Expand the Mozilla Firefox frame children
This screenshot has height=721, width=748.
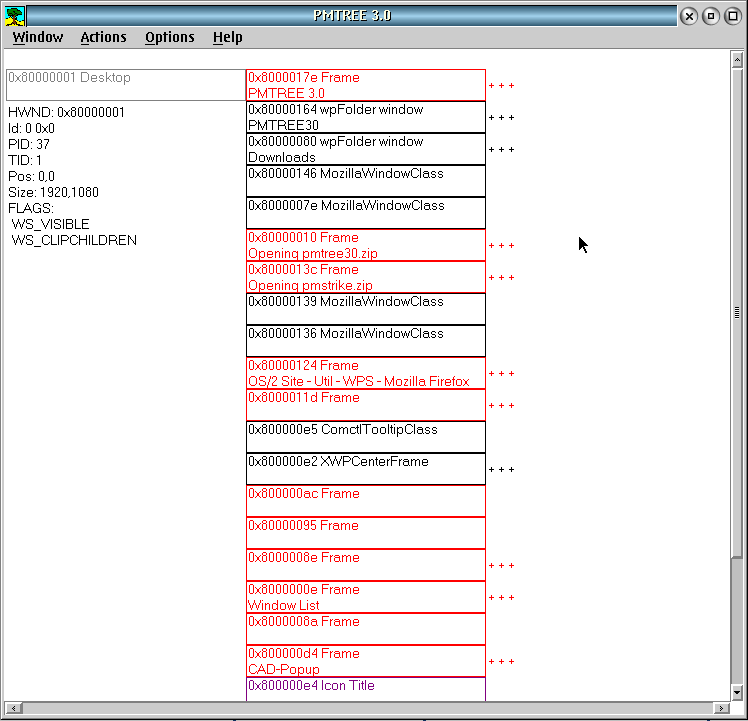pyautogui.click(x=501, y=373)
